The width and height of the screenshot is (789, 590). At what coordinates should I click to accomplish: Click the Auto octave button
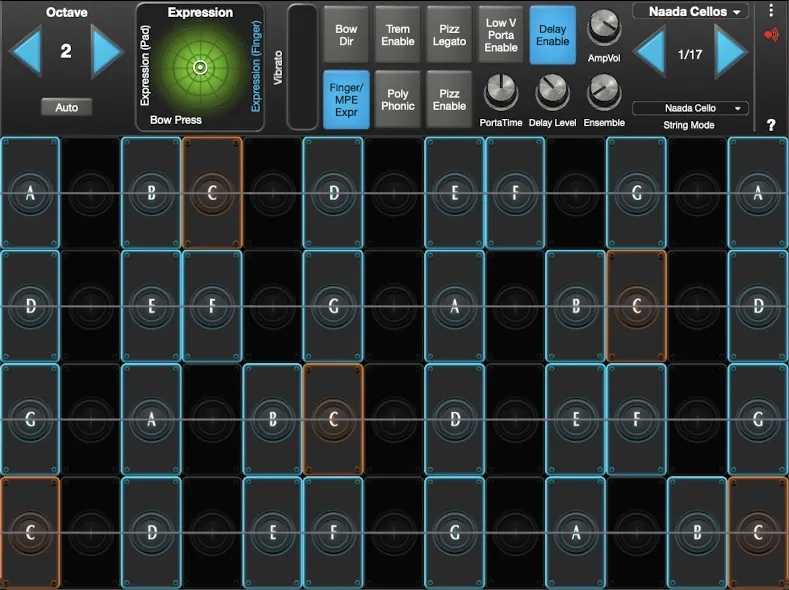coord(66,107)
